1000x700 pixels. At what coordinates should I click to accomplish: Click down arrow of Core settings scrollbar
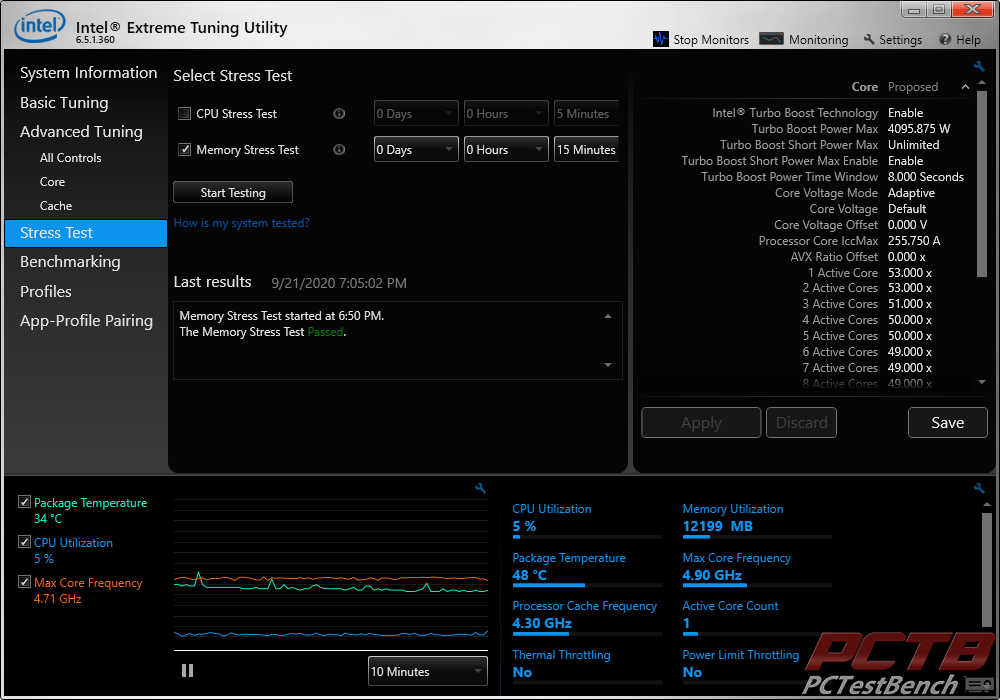(982, 382)
